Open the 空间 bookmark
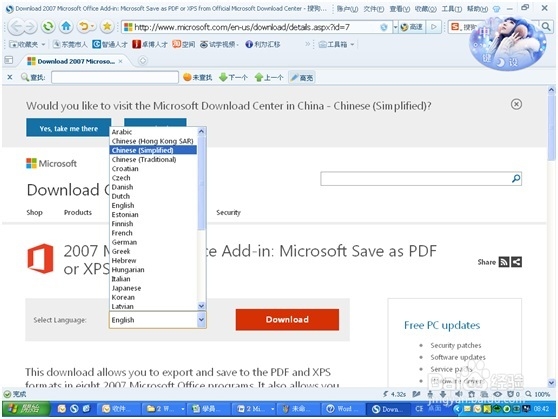Screen dimensions: 558x419 pyautogui.click(x=184, y=44)
